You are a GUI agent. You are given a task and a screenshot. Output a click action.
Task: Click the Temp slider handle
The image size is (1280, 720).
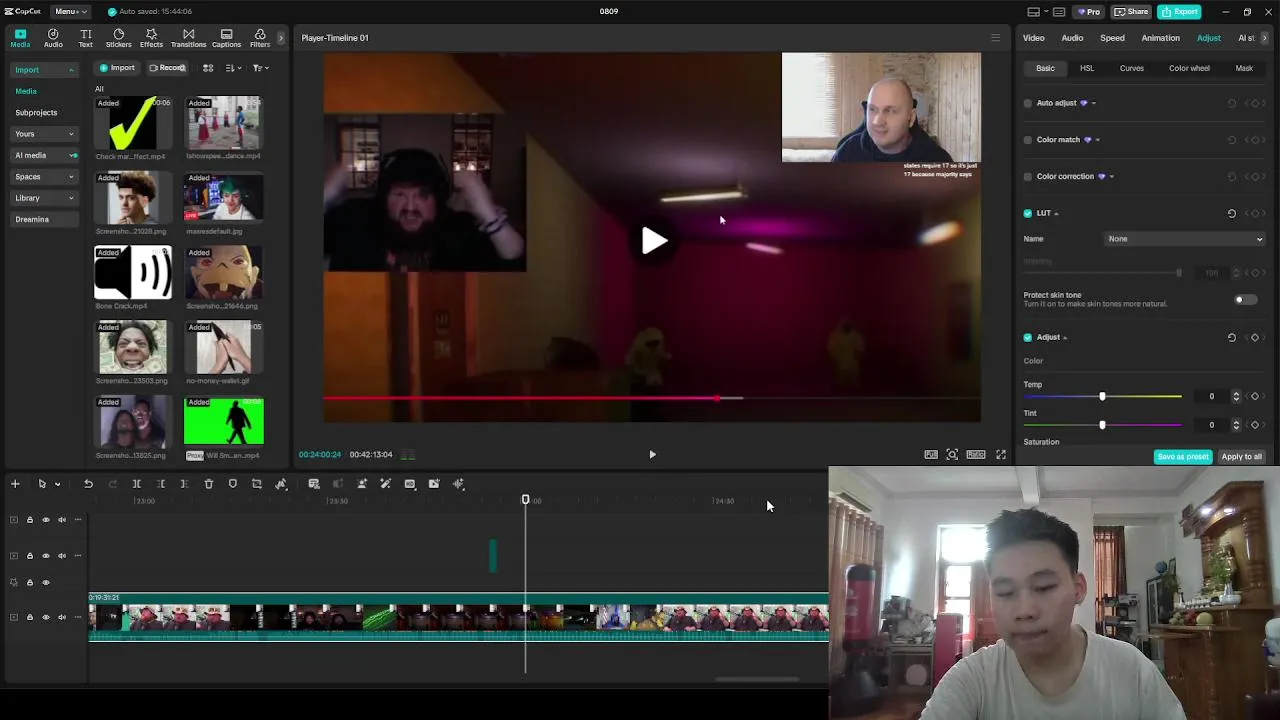tap(1102, 397)
